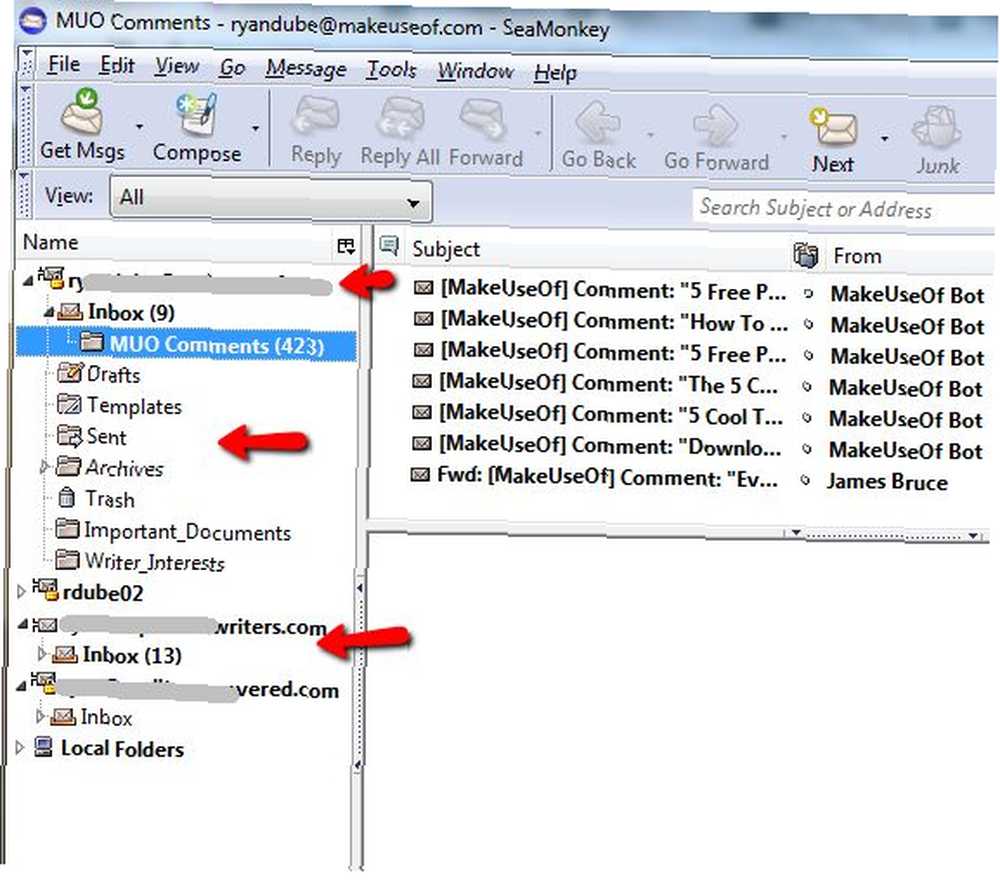Collapse the Inbox (9) folder

48,312
